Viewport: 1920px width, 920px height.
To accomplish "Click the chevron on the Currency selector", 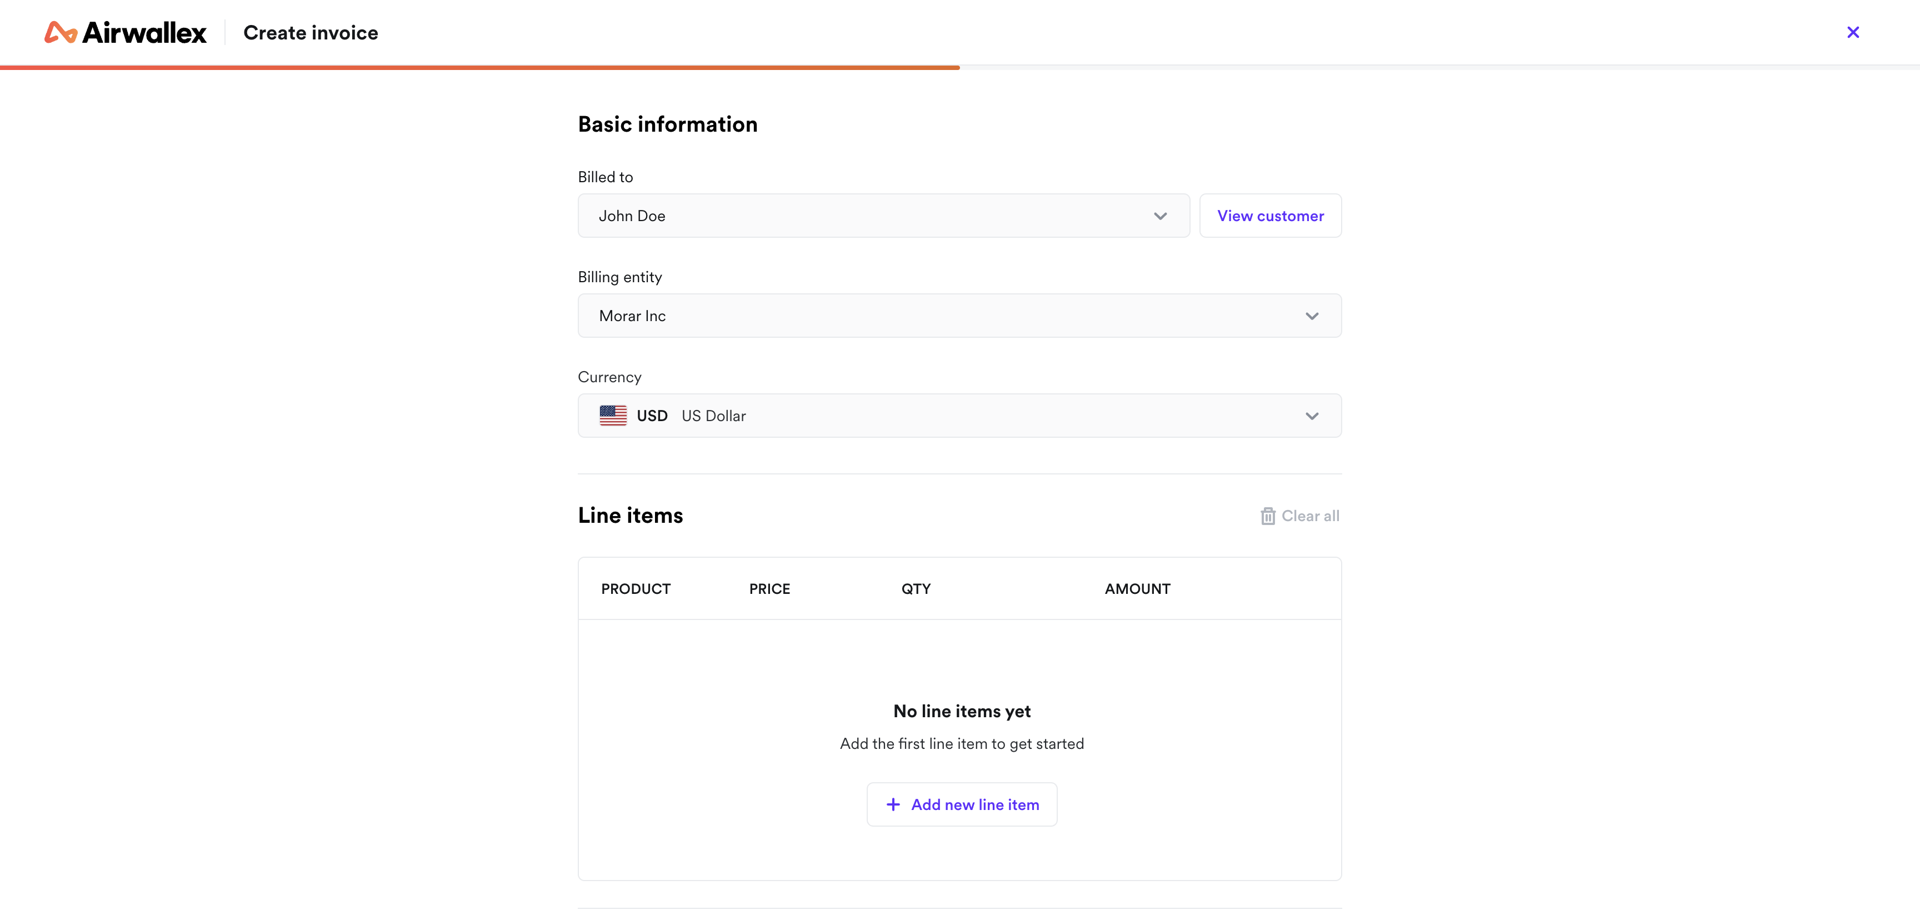I will coord(1311,415).
